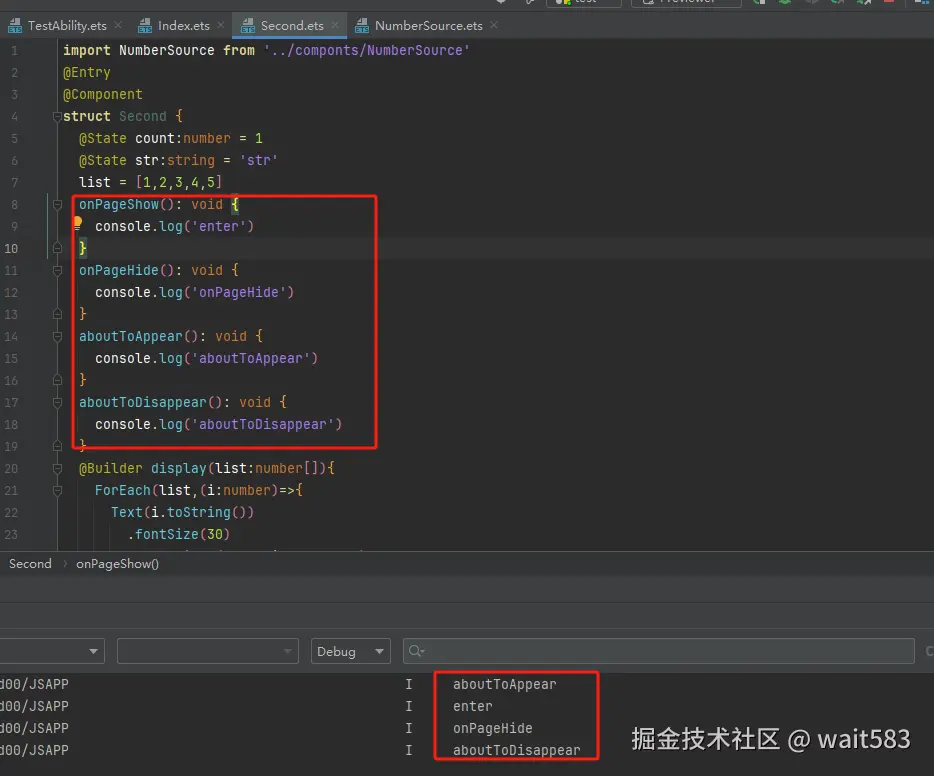Switch to the TestAbility.ets tab
This screenshot has width=934, height=776.
point(66,26)
